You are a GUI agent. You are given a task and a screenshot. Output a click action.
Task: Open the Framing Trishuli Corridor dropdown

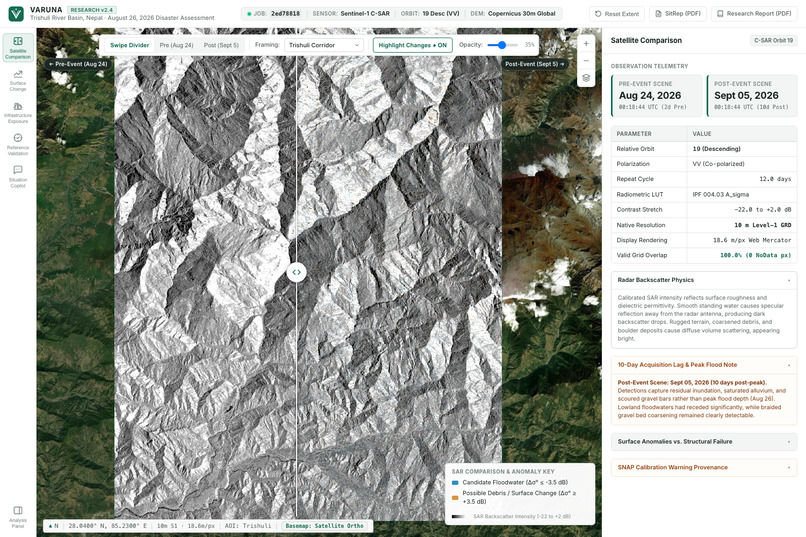(x=324, y=45)
